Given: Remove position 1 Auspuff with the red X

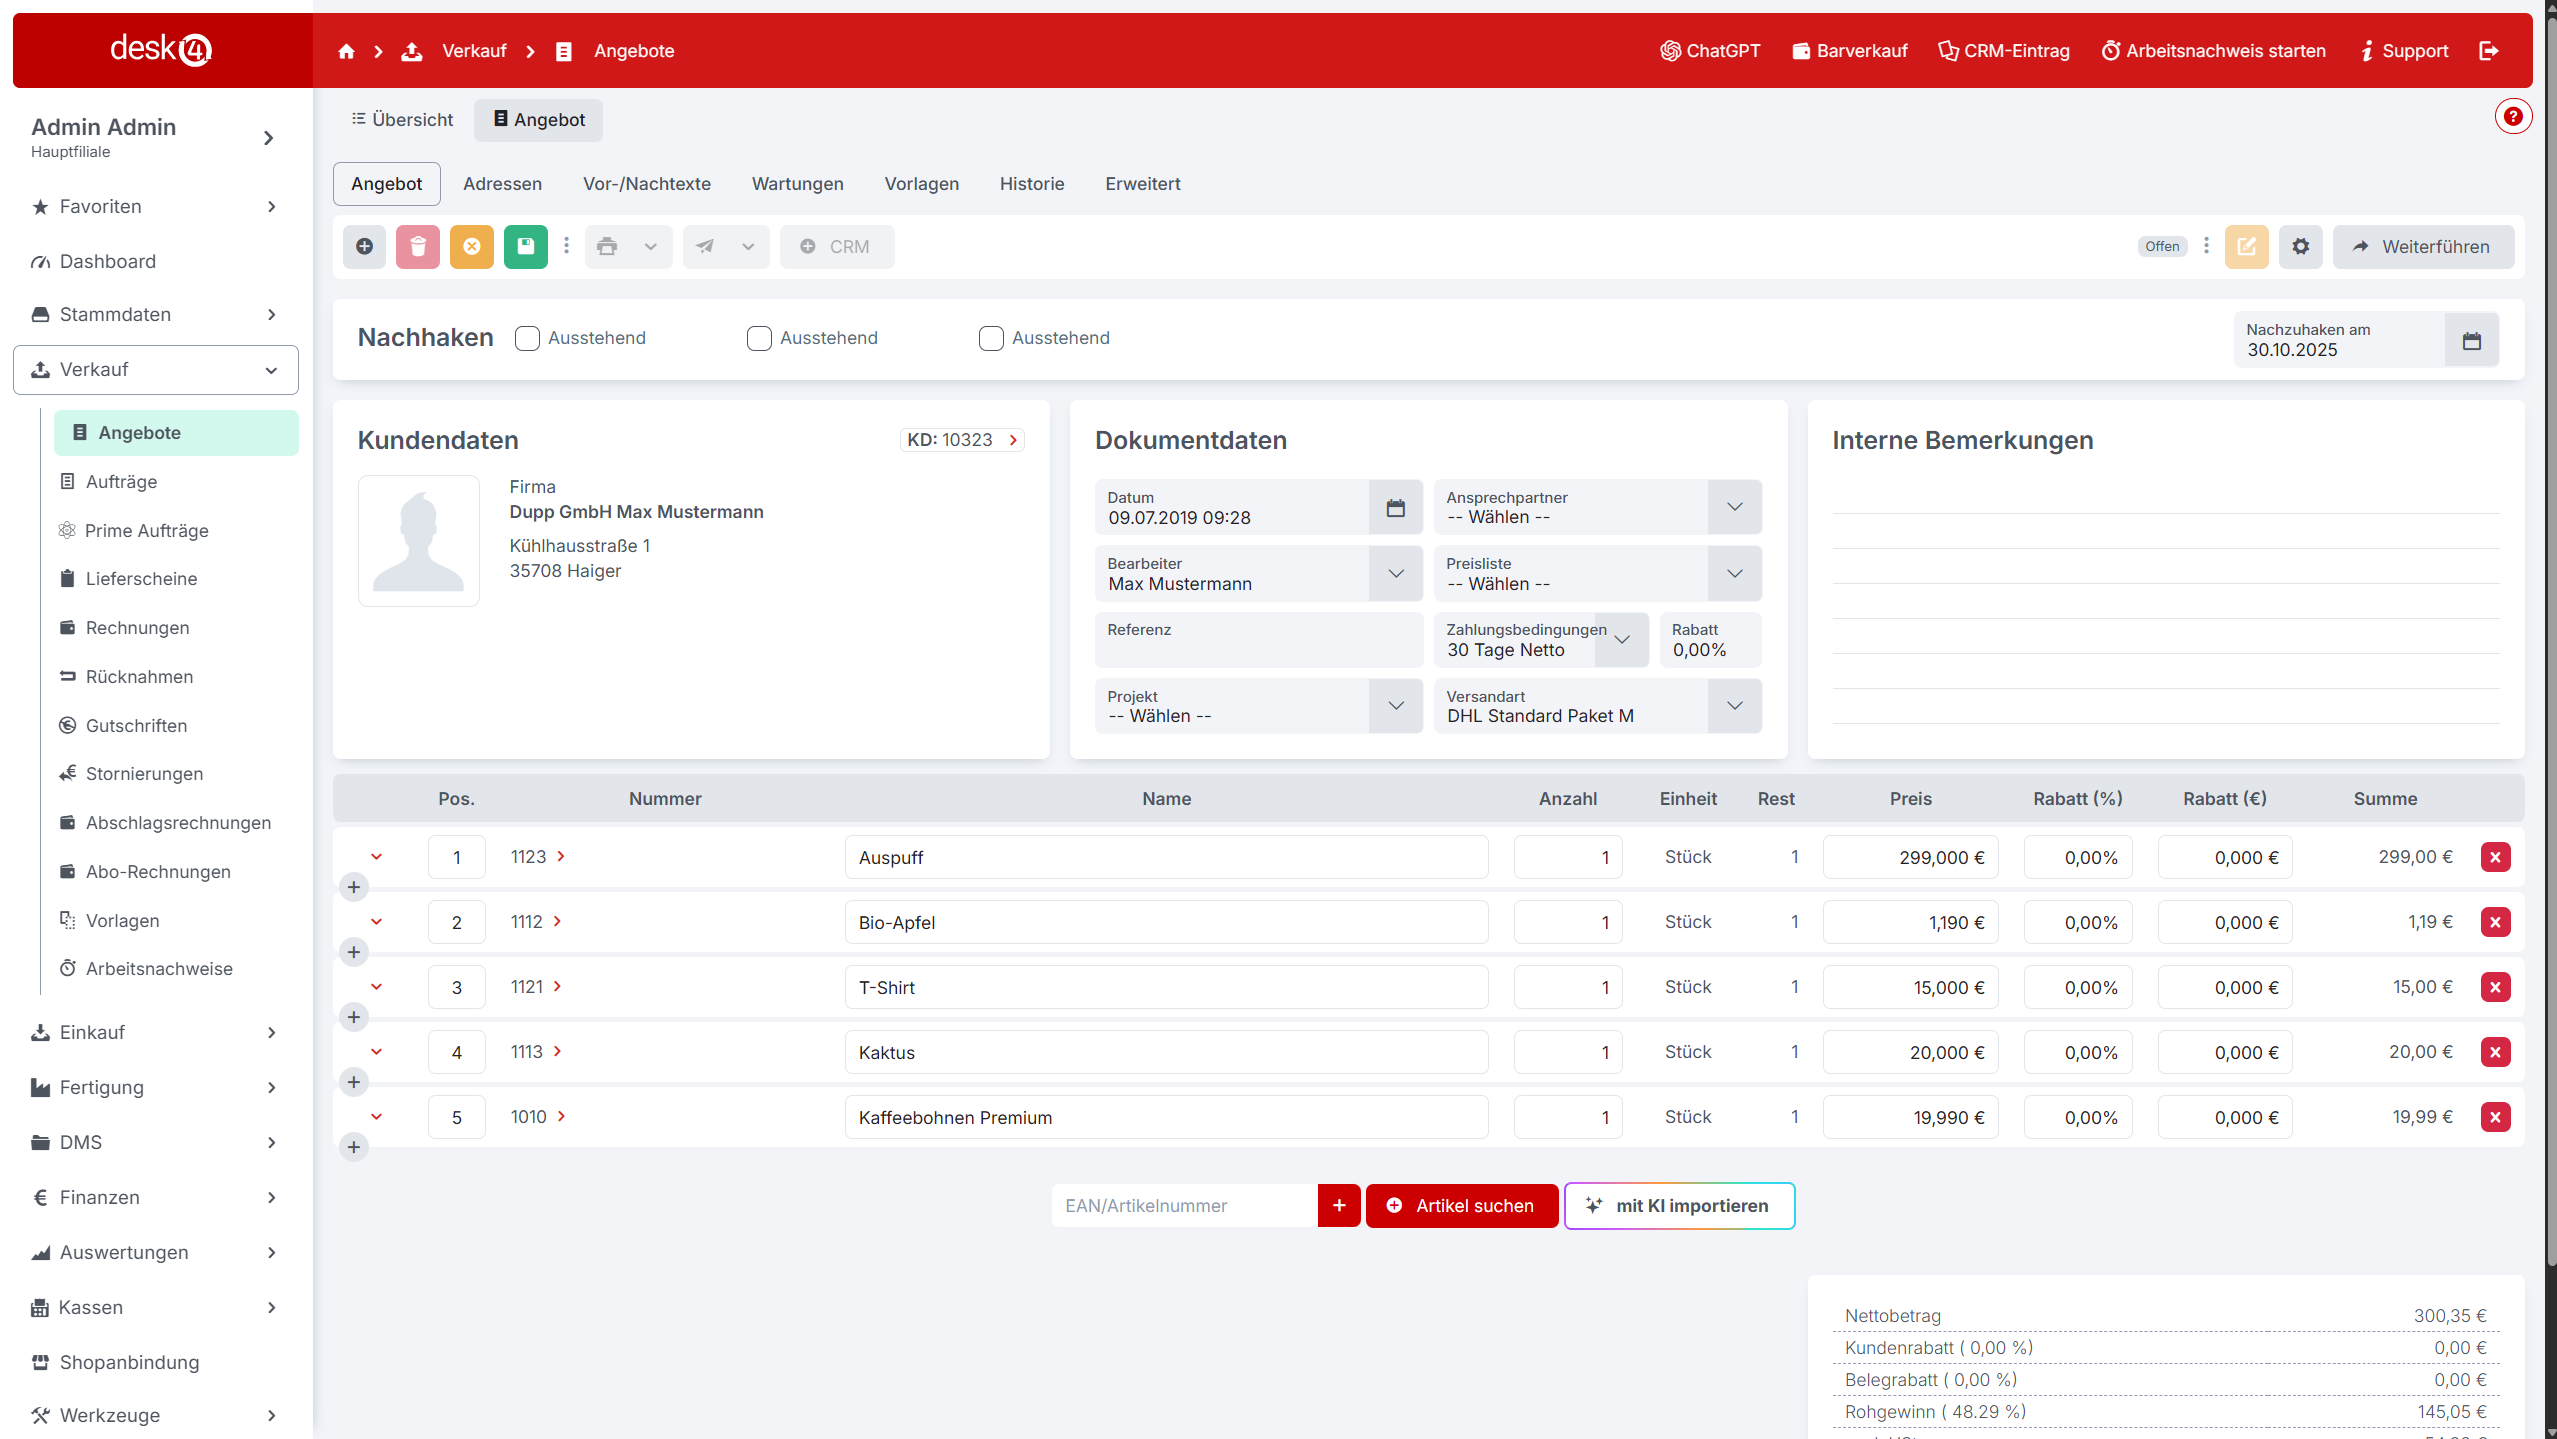Looking at the screenshot, I should point(2496,856).
